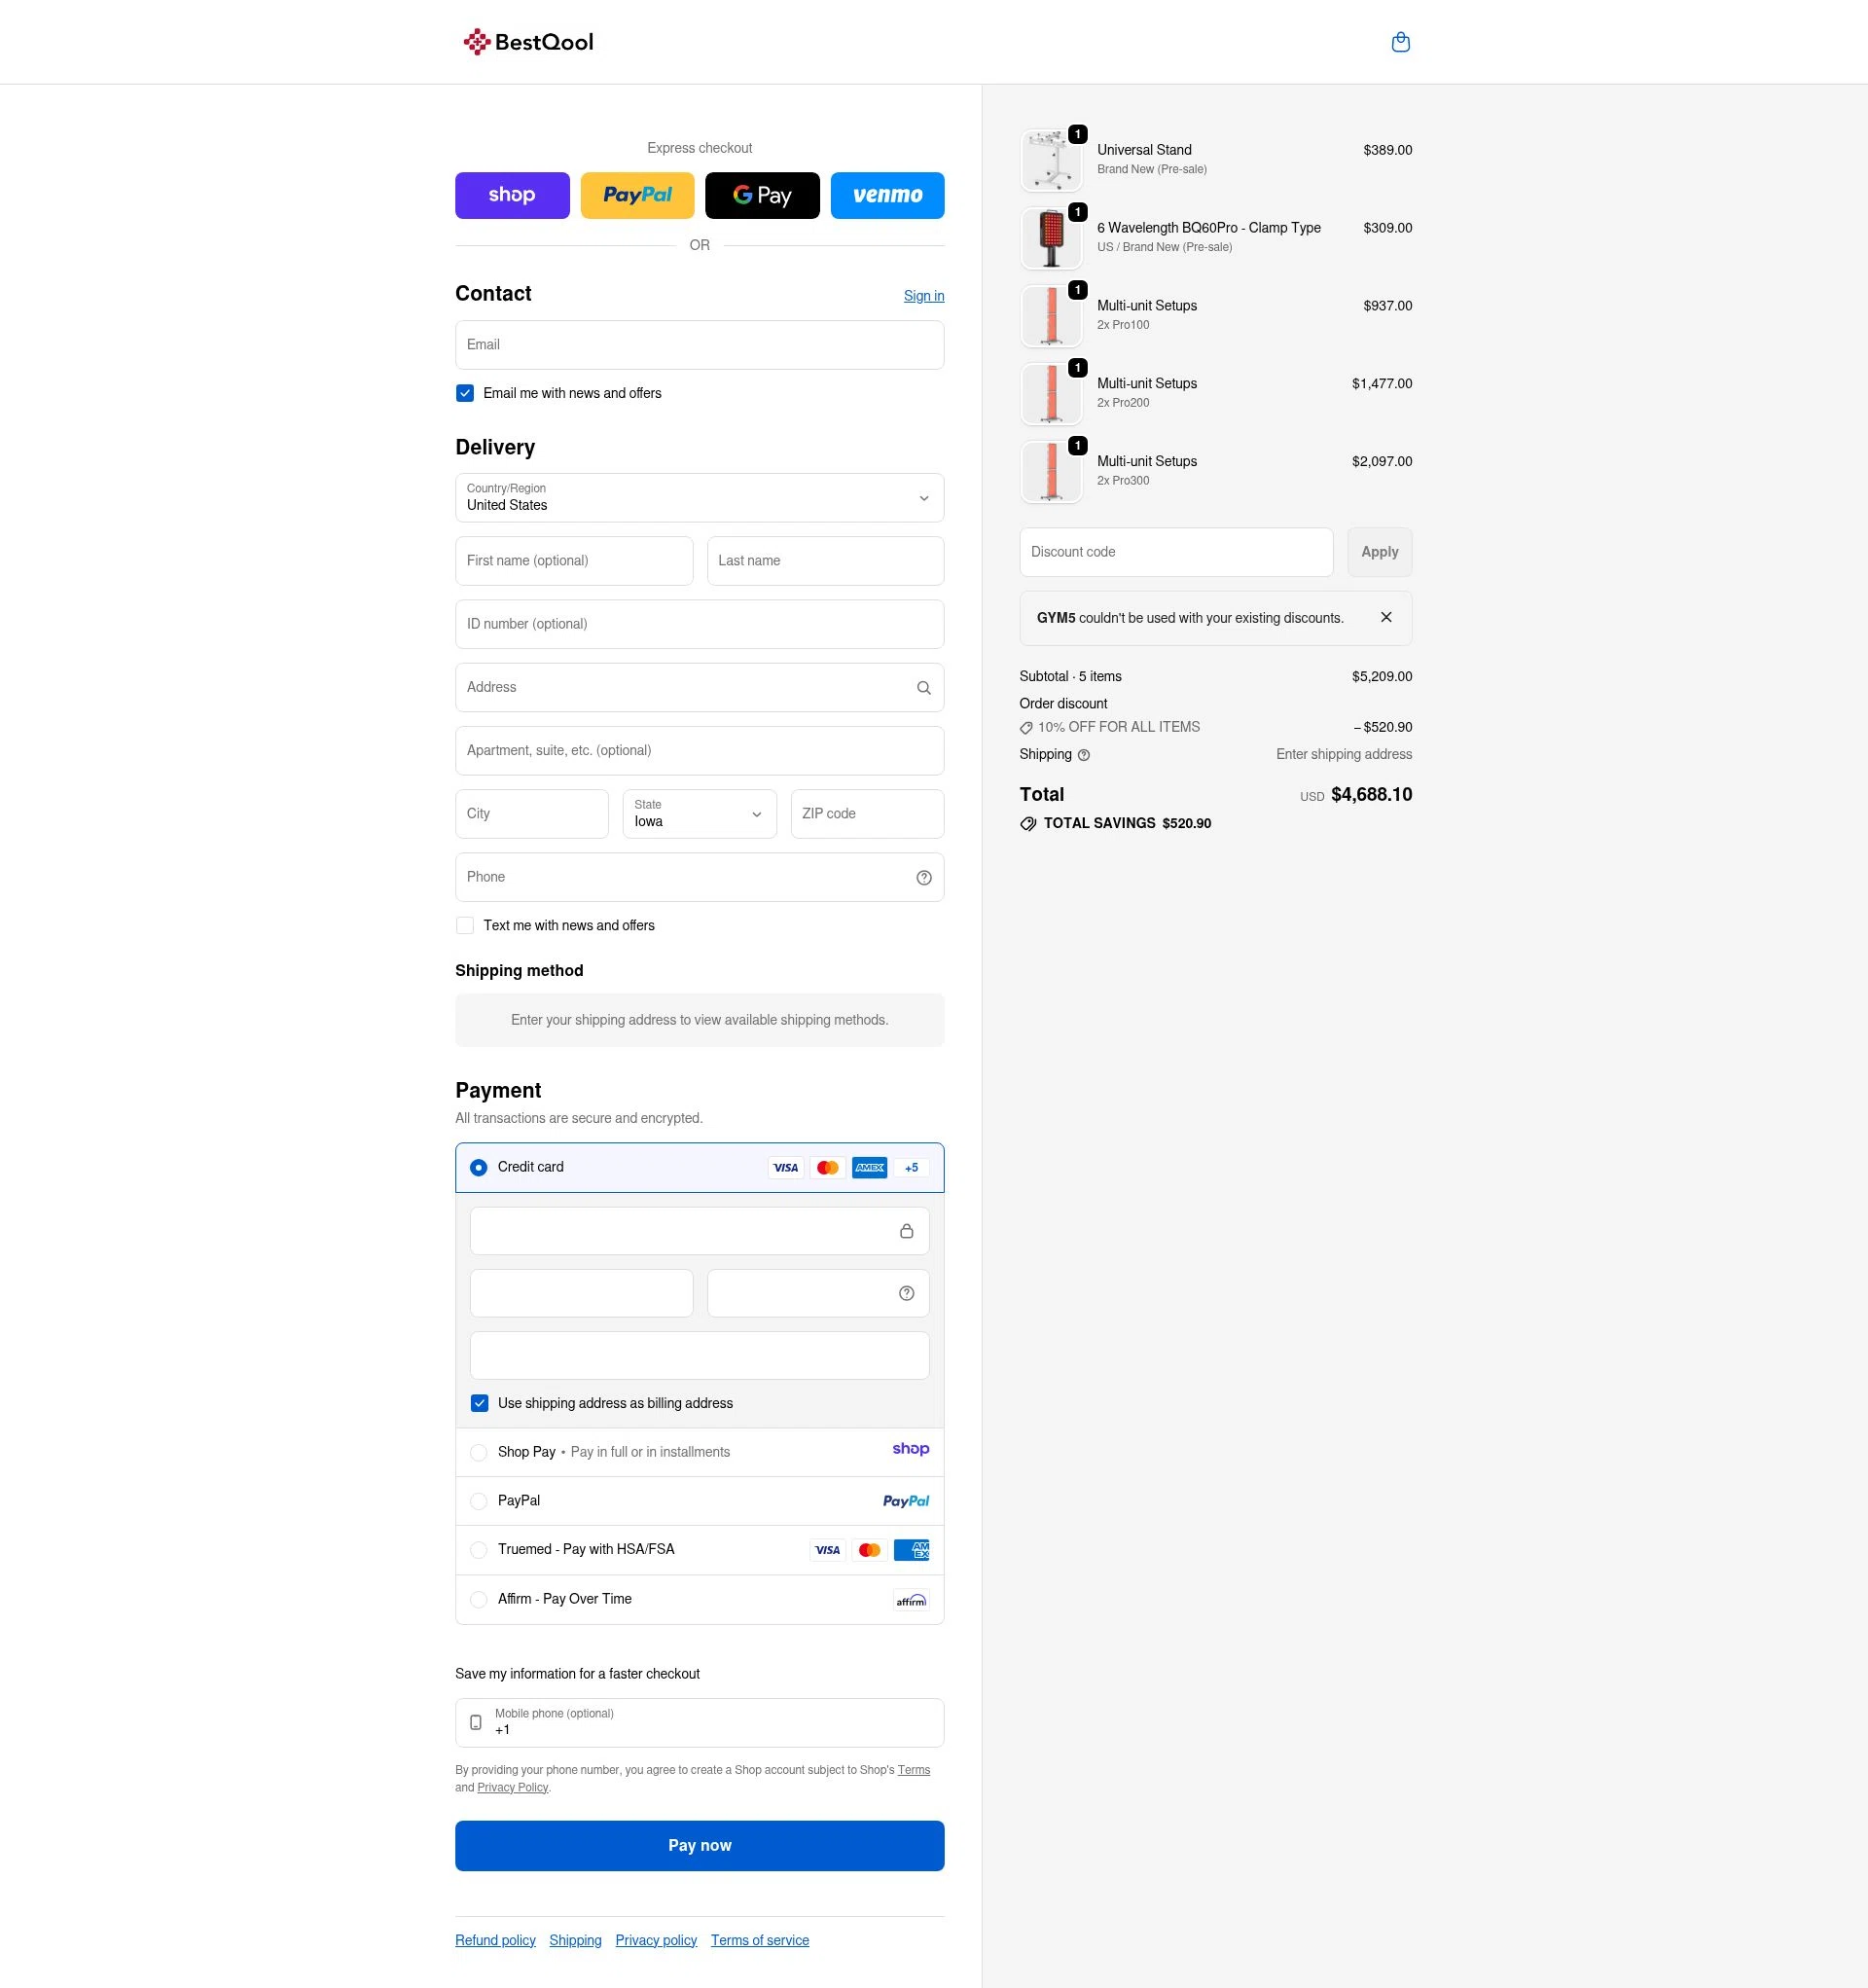
Task: Open the Country/Region dropdown
Action: pyautogui.click(x=699, y=498)
